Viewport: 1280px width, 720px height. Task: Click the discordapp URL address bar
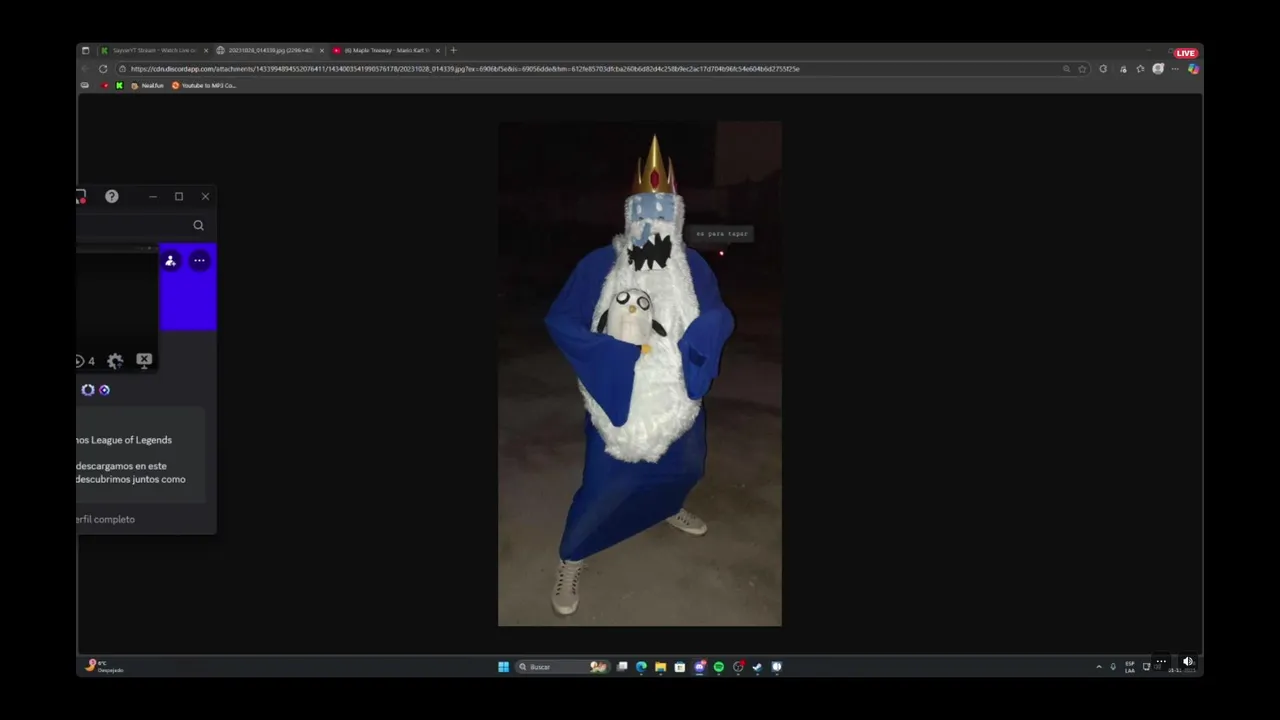click(x=590, y=69)
